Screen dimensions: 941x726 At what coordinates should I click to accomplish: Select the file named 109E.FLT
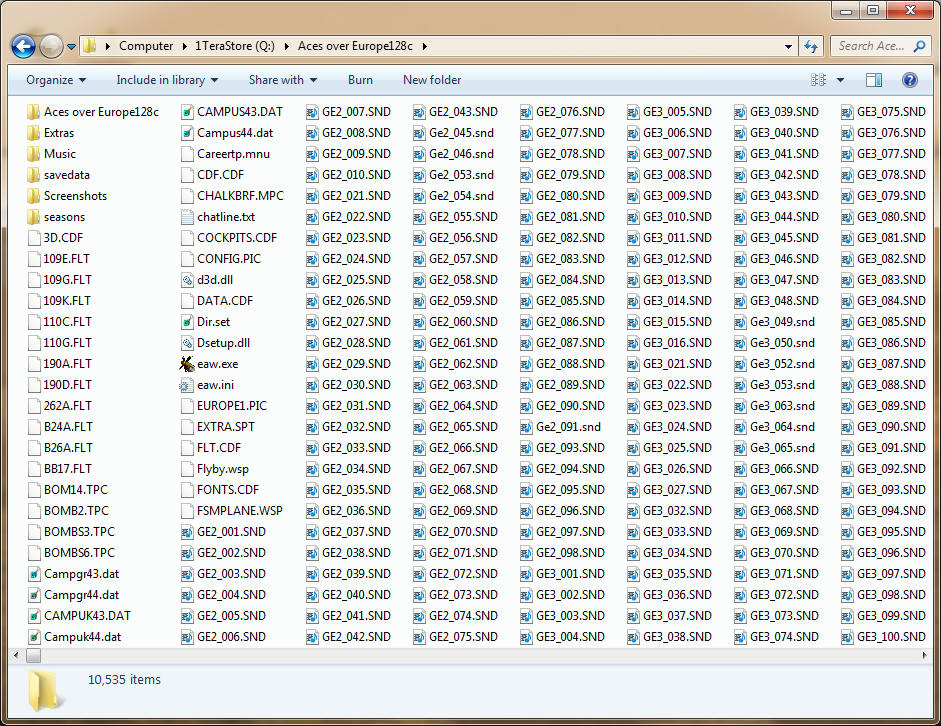pyautogui.click(x=67, y=259)
